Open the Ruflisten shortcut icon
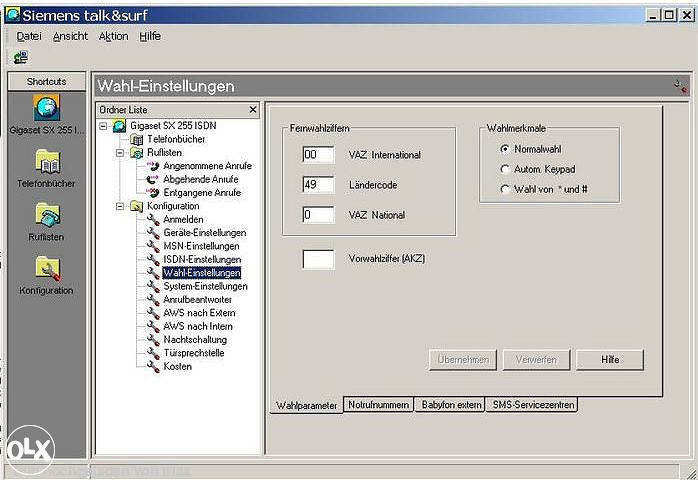The width and height of the screenshot is (698, 480). click(x=48, y=215)
